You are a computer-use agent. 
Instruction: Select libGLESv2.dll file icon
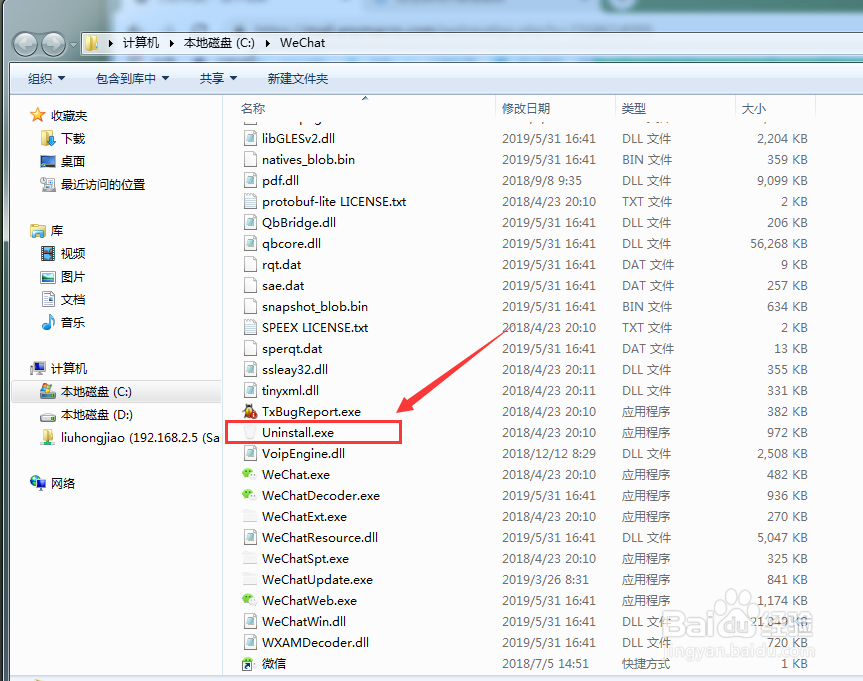[x=250, y=138]
